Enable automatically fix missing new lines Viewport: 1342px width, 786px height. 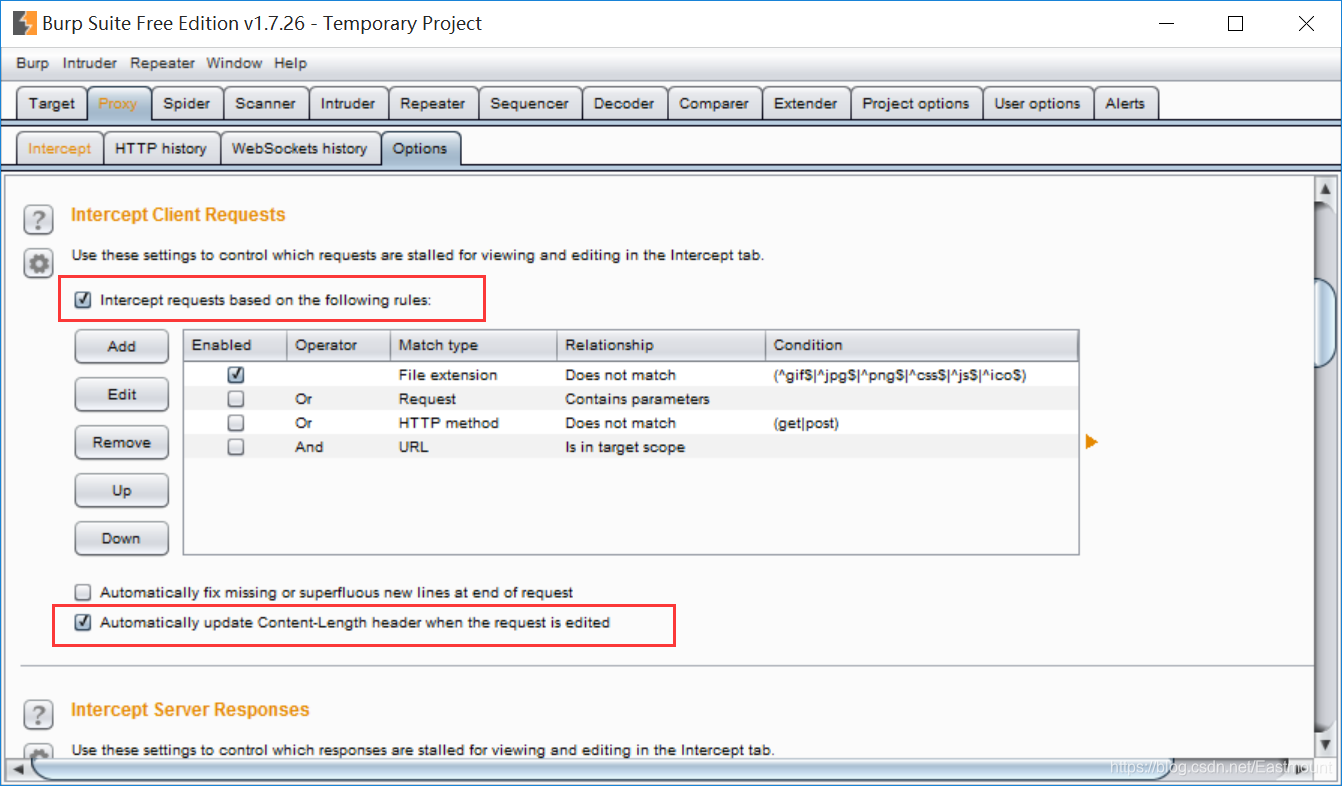tap(83, 592)
